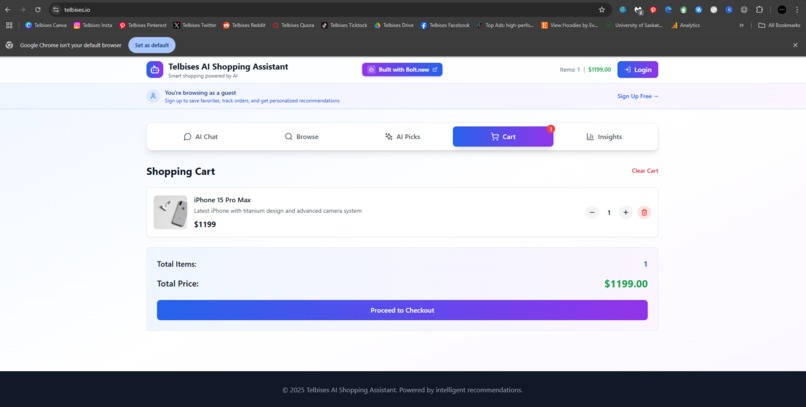Click Proceed to Checkout button

[402, 310]
